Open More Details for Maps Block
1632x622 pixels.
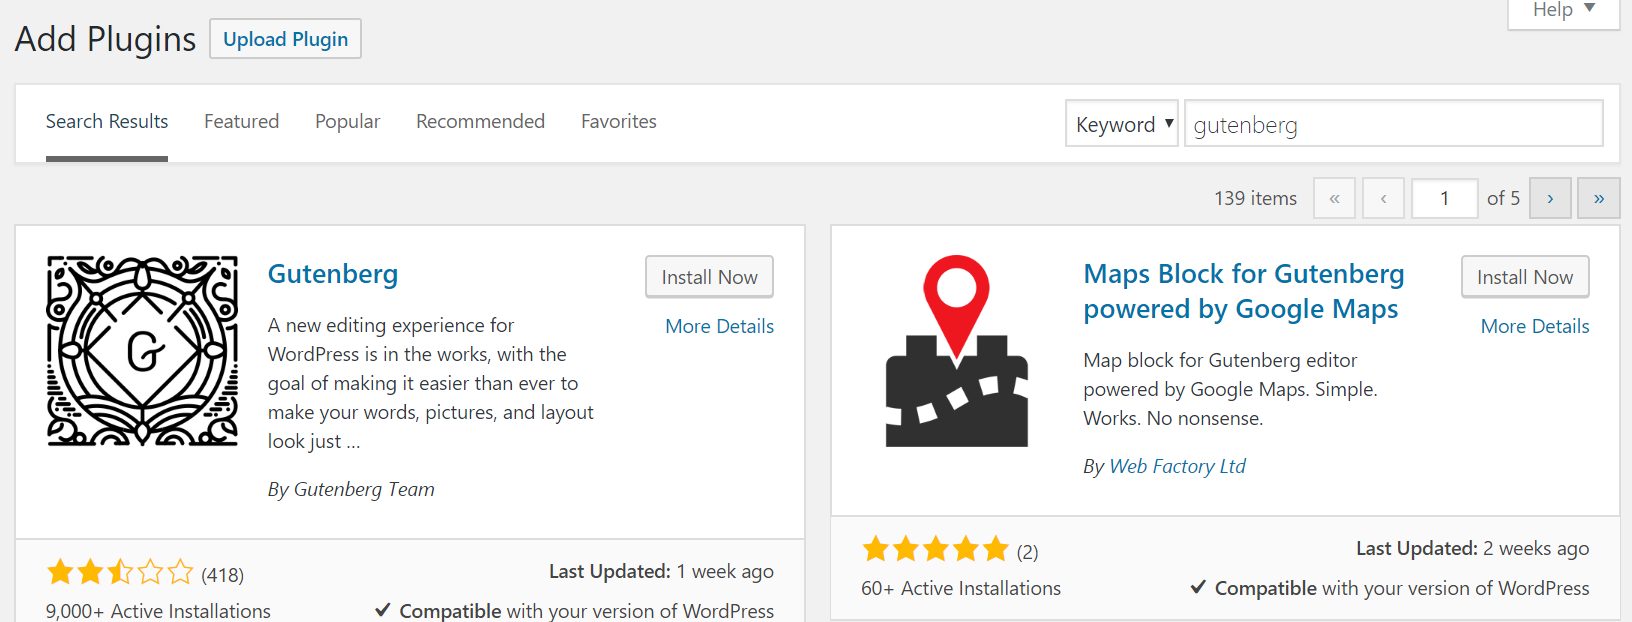tap(1535, 326)
